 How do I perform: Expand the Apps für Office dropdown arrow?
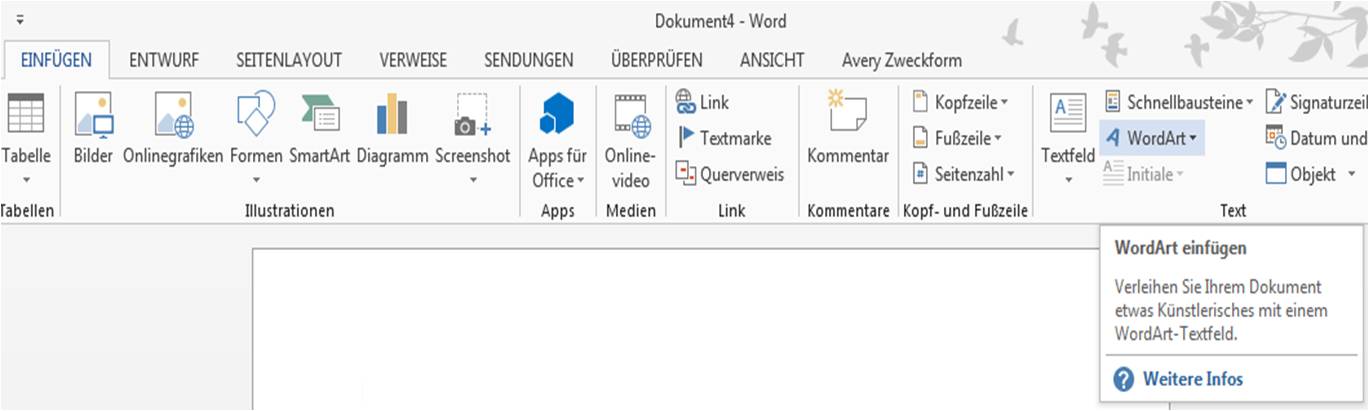[x=581, y=181]
